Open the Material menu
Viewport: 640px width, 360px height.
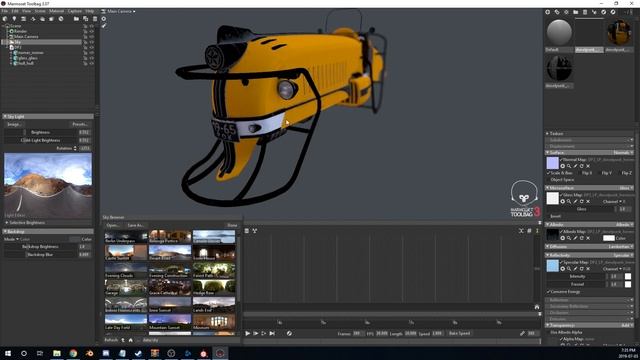[57, 11]
